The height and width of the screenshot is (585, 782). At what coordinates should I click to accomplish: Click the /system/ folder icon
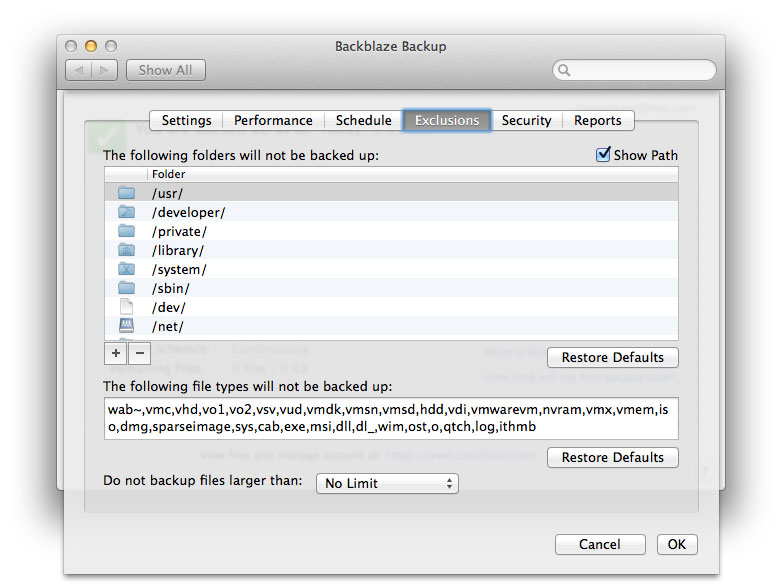coord(127,269)
